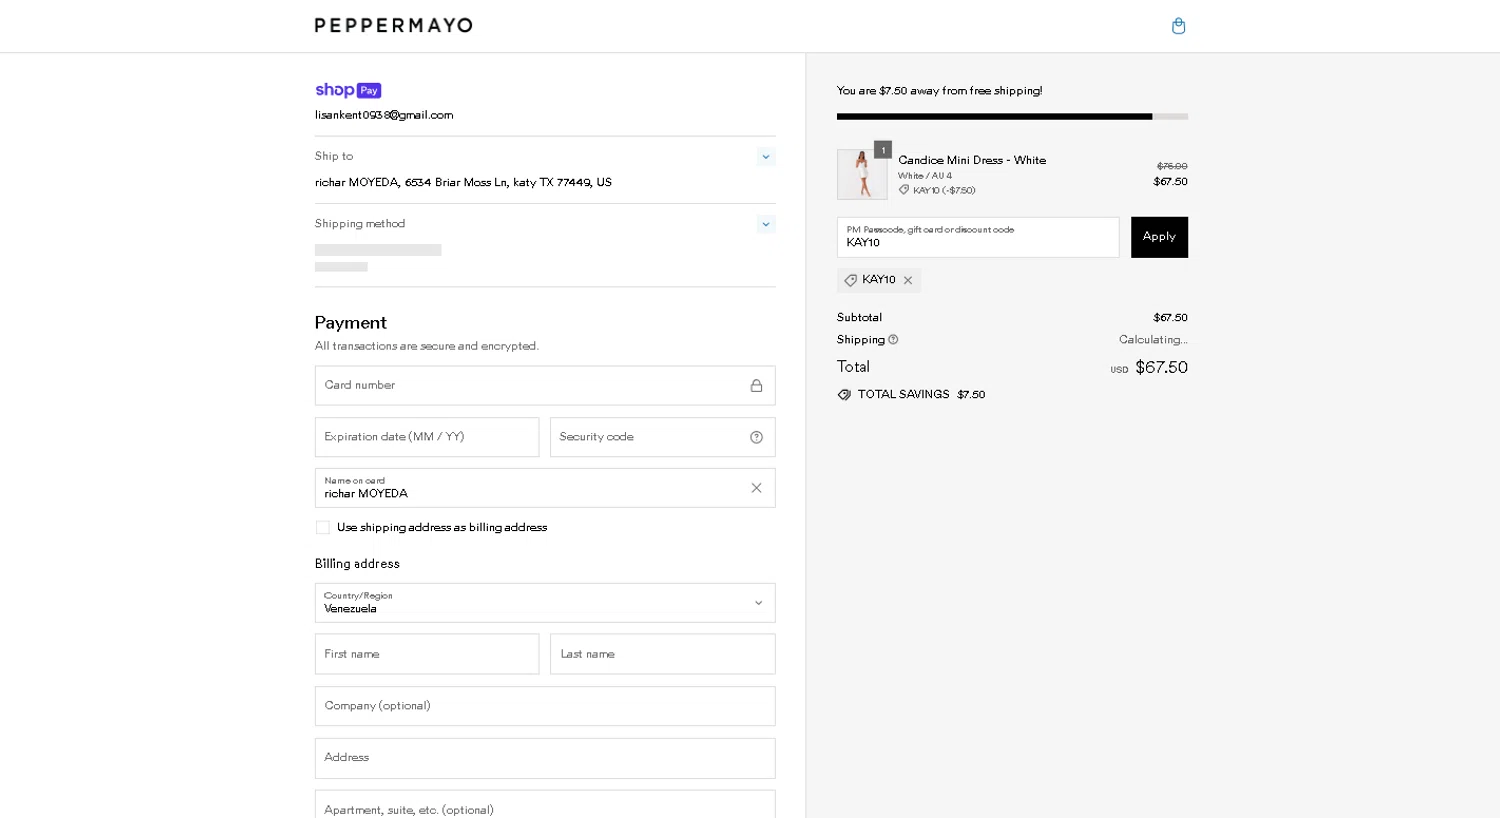The width and height of the screenshot is (1500, 818).
Task: Click the Payment heading
Action: [351, 323]
